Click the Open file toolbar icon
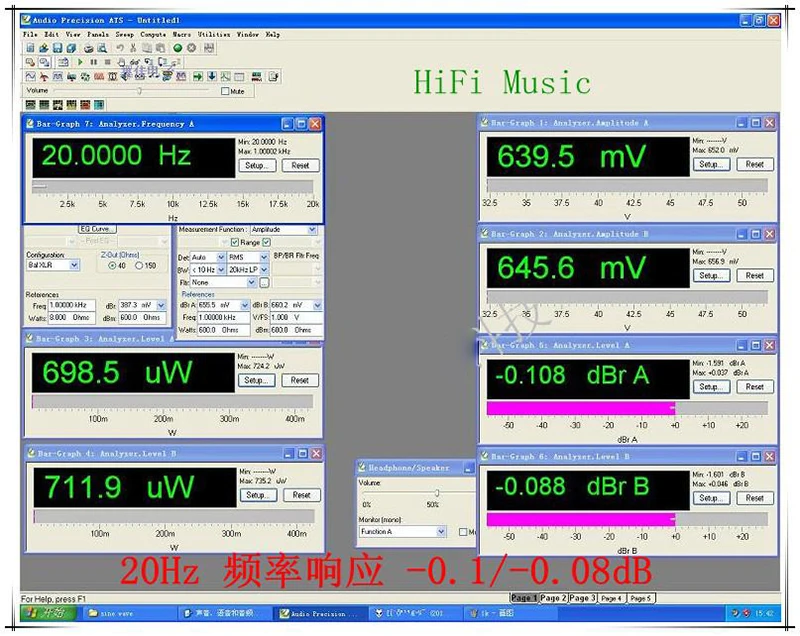This screenshot has width=800, height=636. pos(44,48)
